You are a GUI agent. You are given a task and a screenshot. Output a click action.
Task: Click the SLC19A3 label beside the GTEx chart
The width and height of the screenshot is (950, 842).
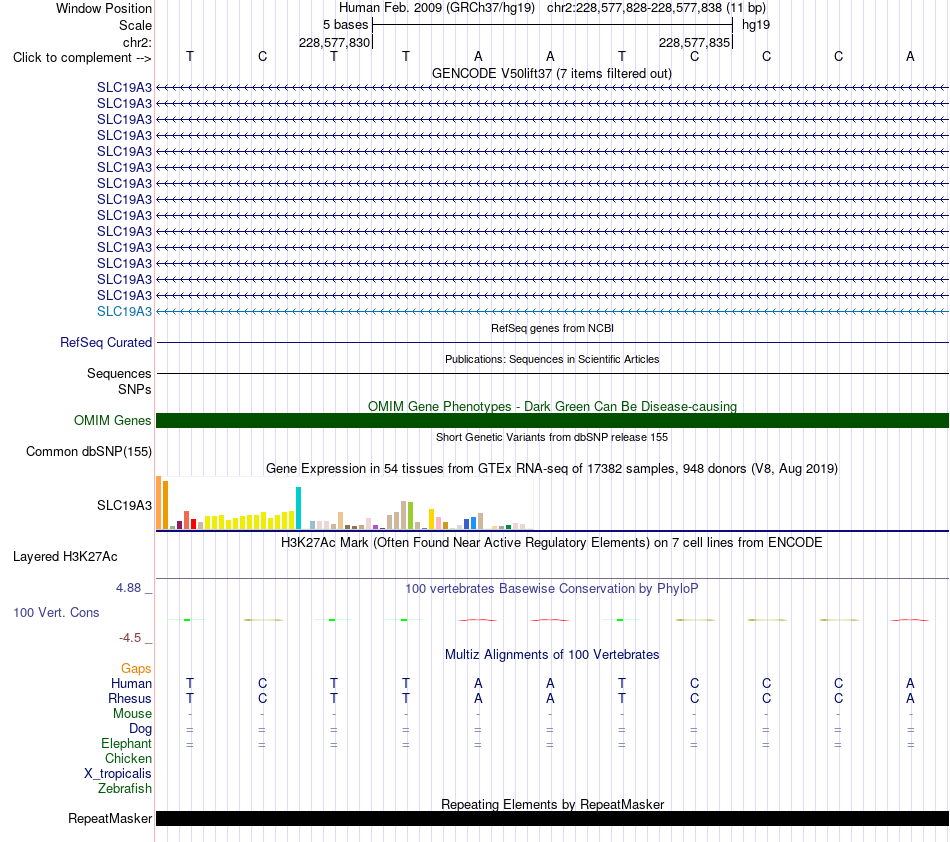[x=124, y=505]
